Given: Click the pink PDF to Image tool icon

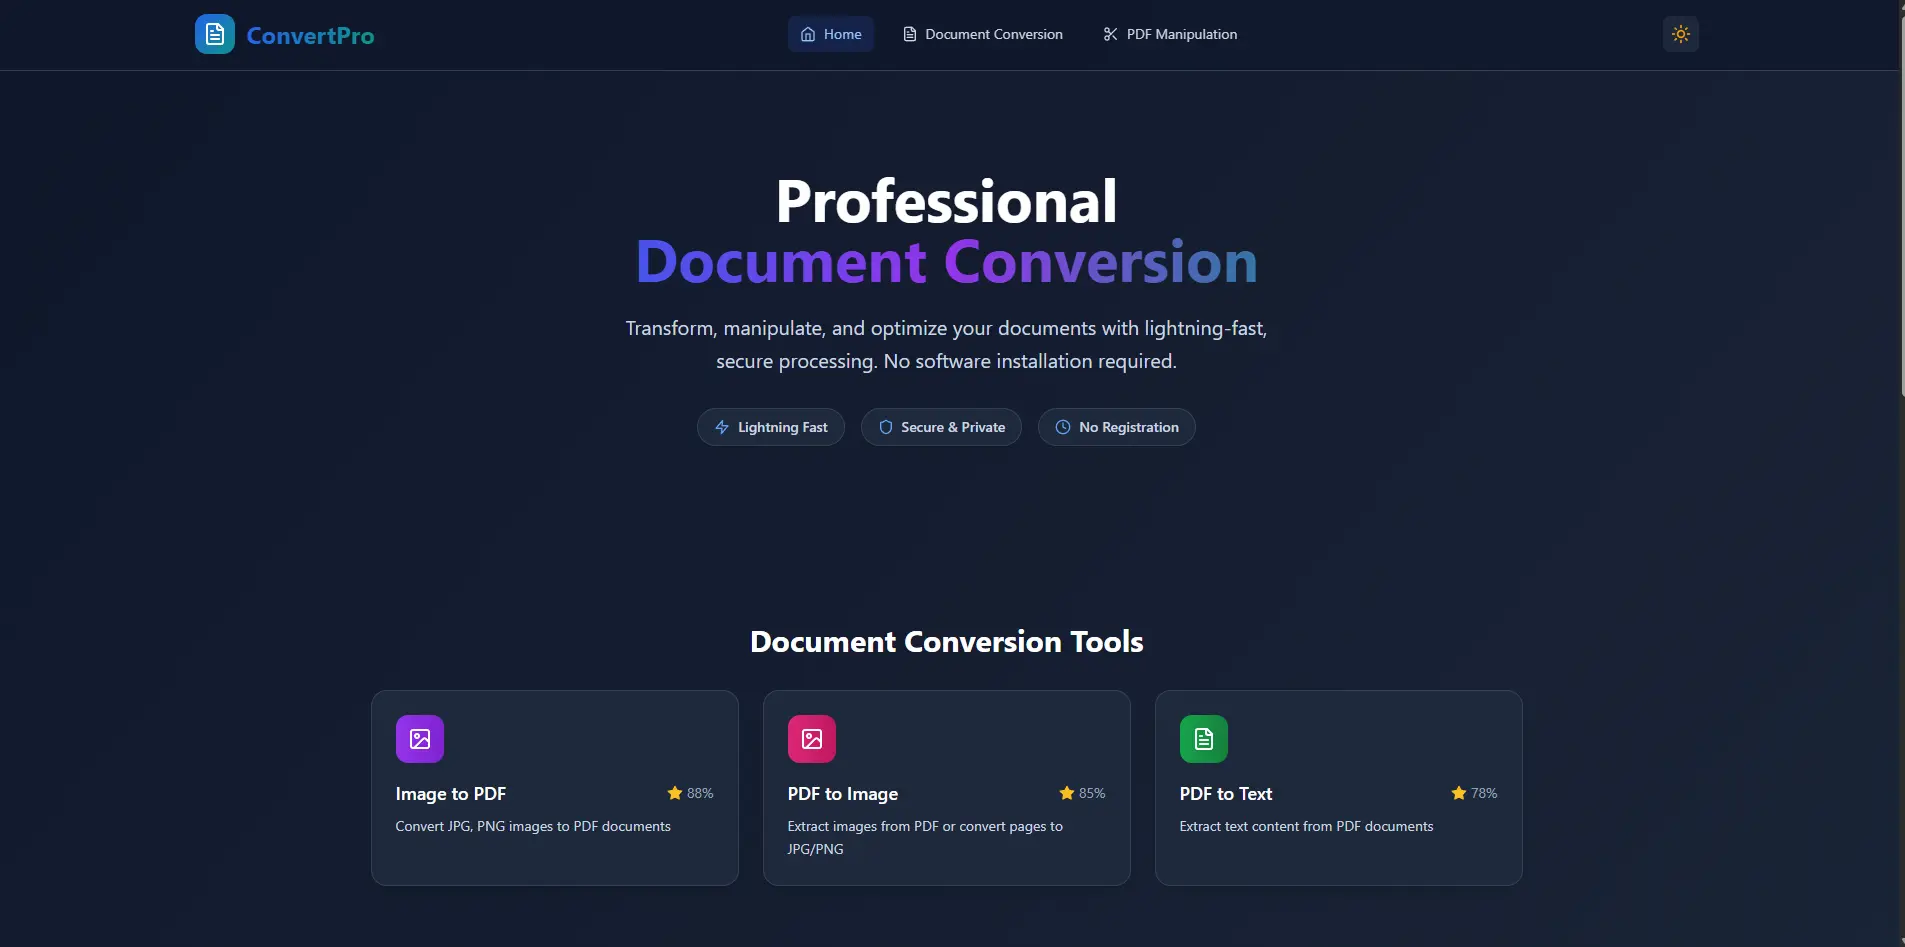Looking at the screenshot, I should [x=811, y=738].
